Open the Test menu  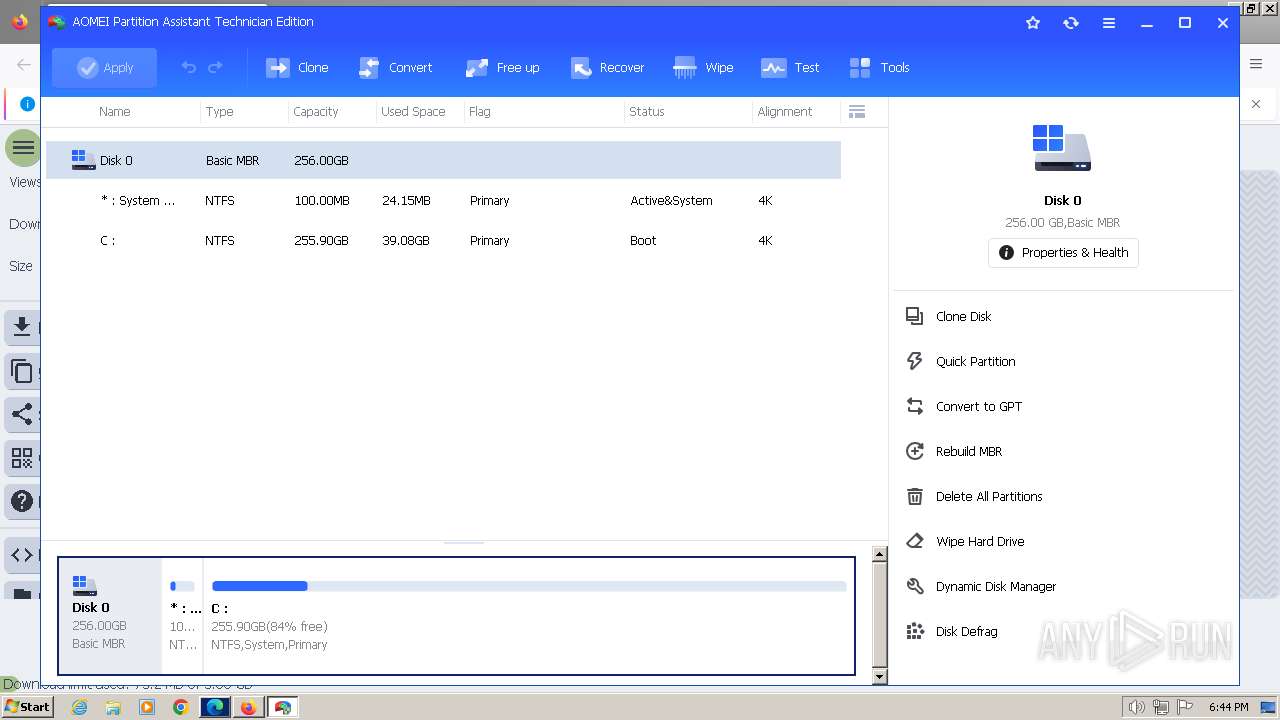tap(790, 68)
